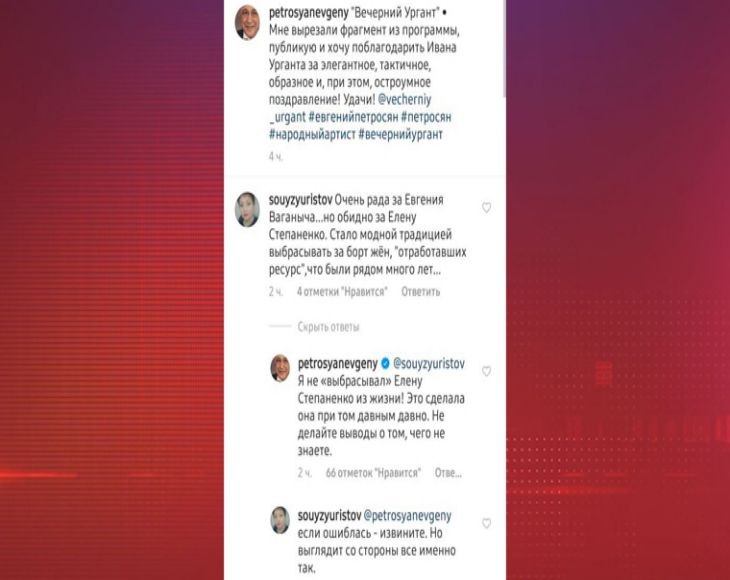This screenshot has height=580, width=730.
Task: Open the @souyzyuristov mention in Petrosyan's reply
Action: point(429,364)
